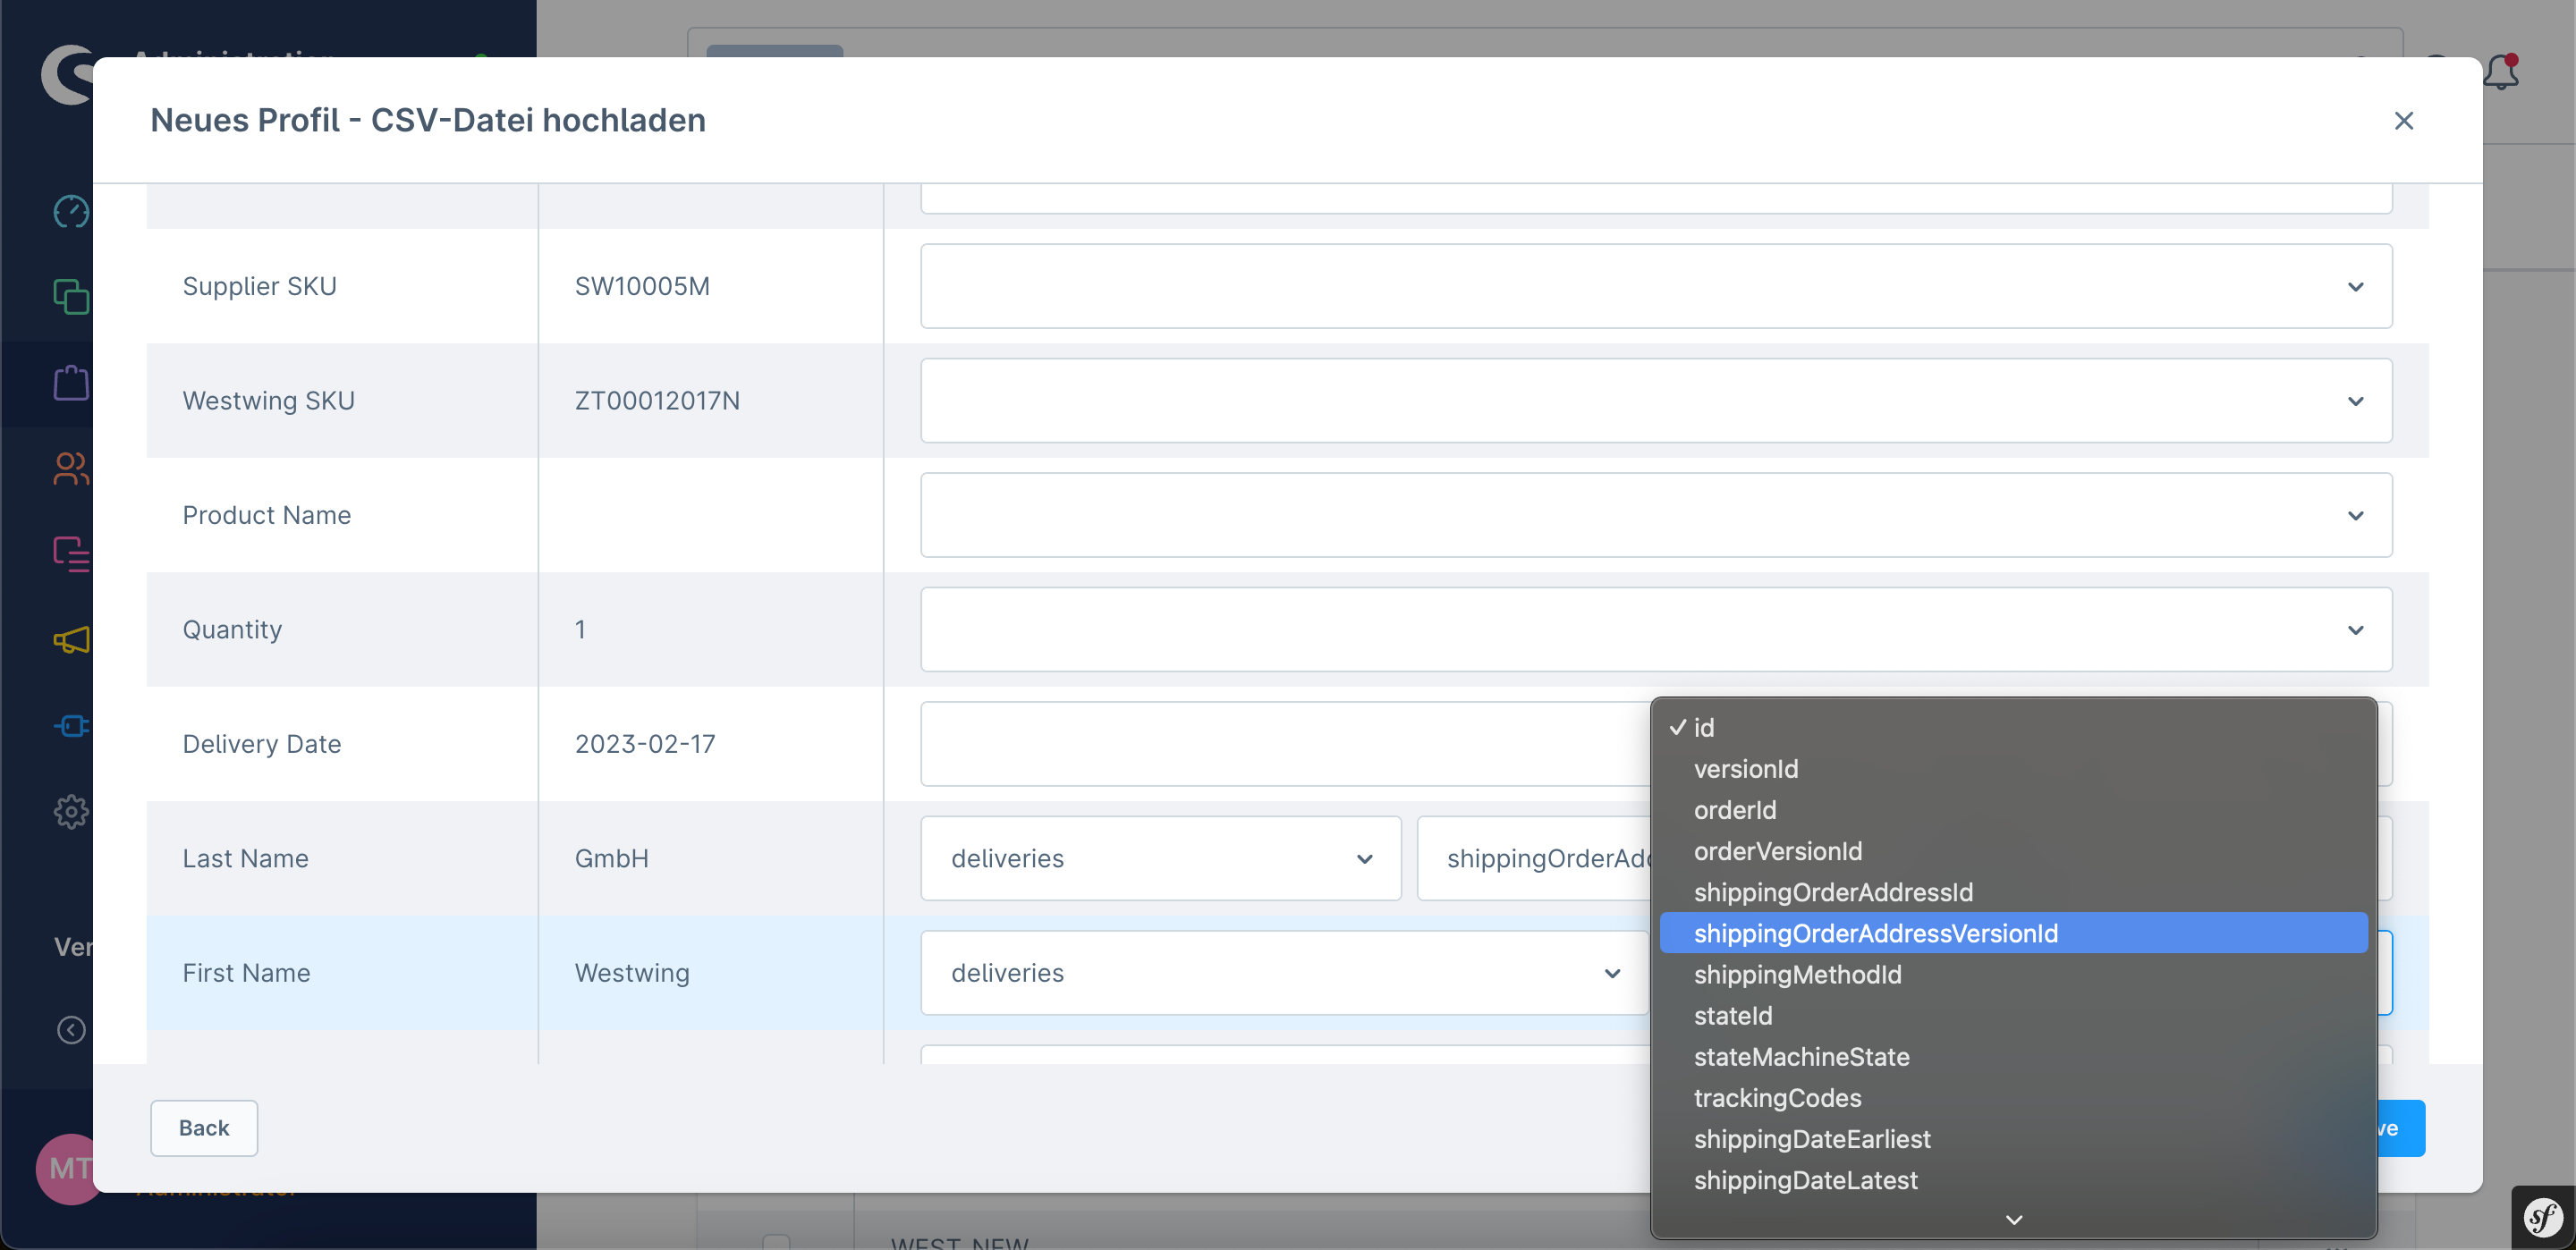This screenshot has width=2576, height=1250.
Task: Click the Quantity row label
Action: 232,630
